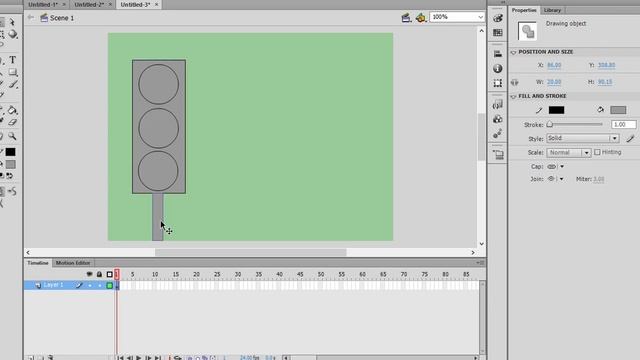
Task: Click the stroke width input field
Action: point(623,124)
